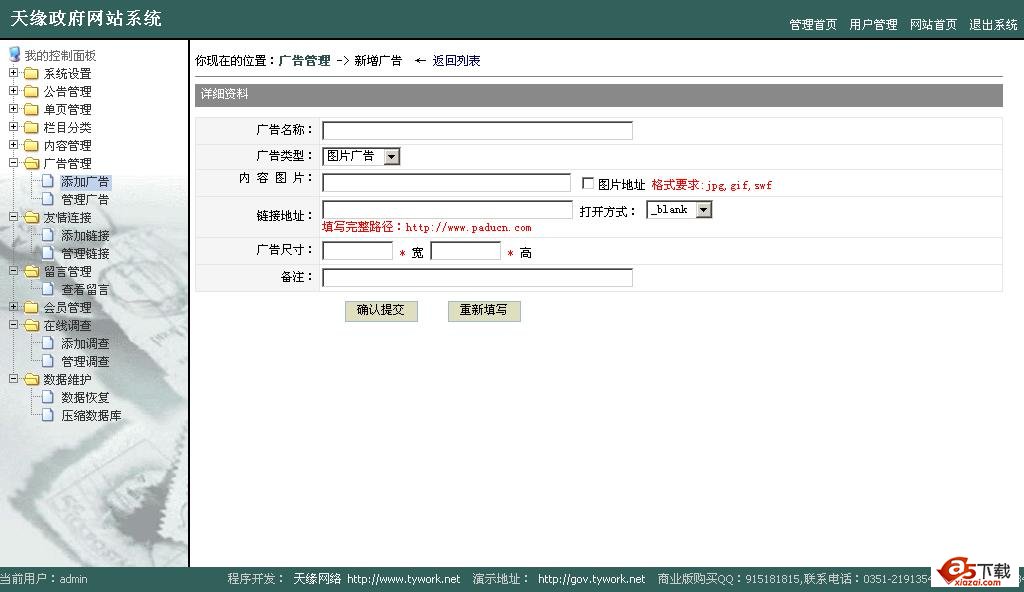Click the 添加广告 page icon
This screenshot has height=592, width=1024.
[48, 182]
